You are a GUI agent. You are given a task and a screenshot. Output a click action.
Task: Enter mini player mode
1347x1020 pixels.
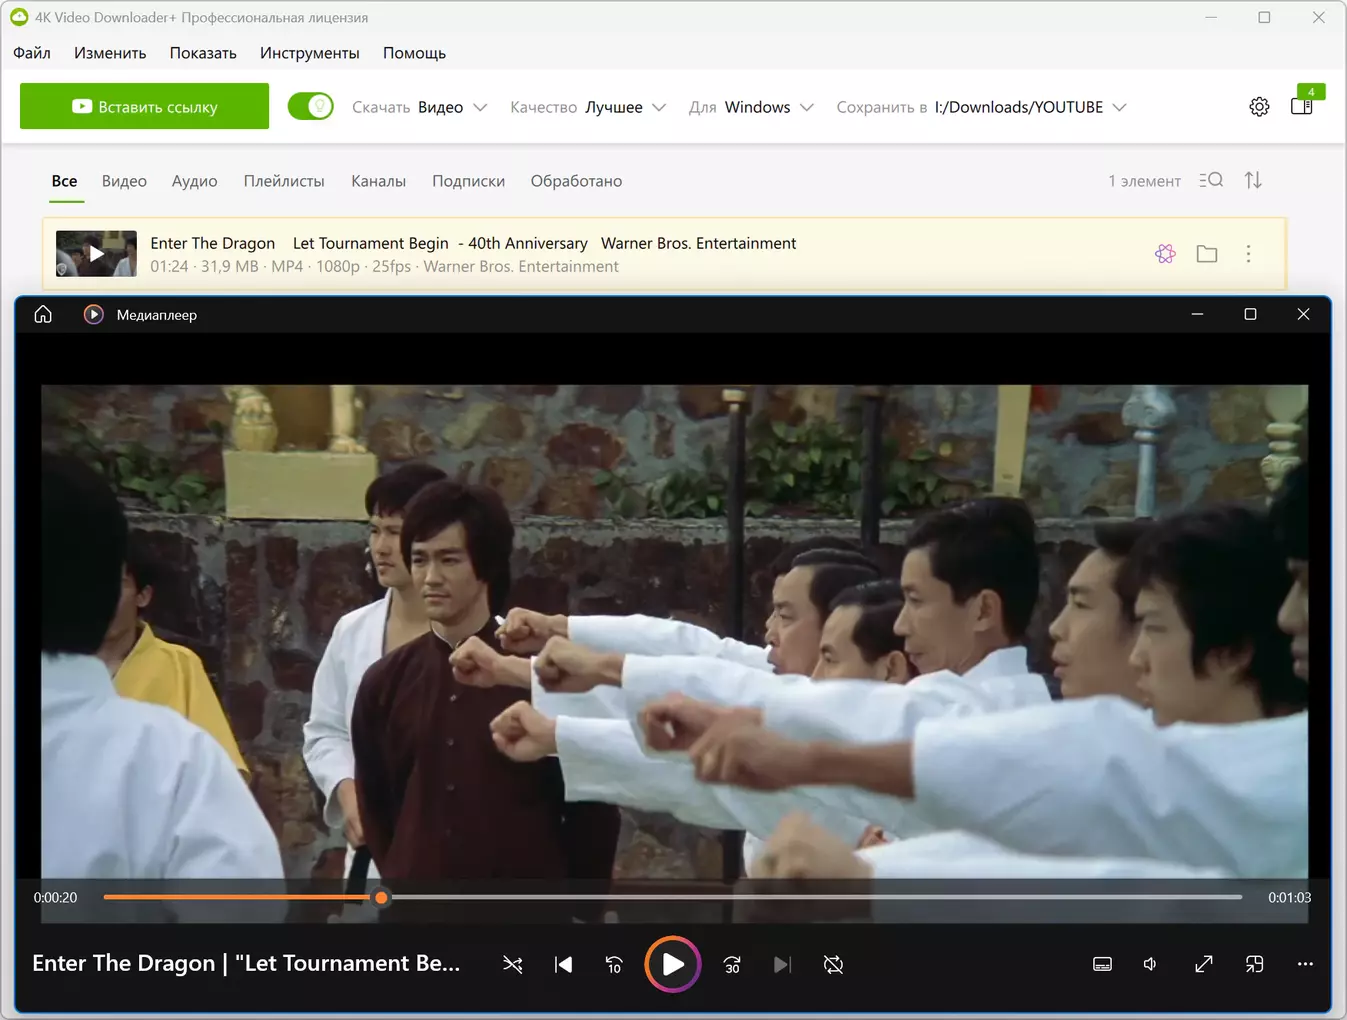[1254, 964]
